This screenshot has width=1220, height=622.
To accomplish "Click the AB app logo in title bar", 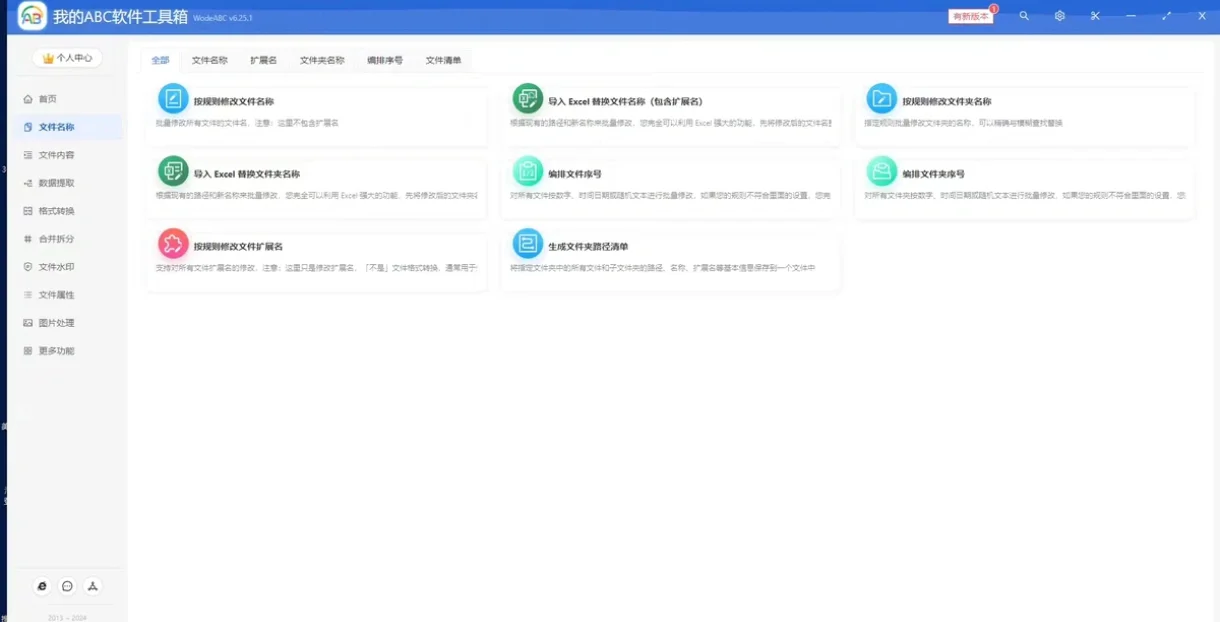I will (x=32, y=17).
